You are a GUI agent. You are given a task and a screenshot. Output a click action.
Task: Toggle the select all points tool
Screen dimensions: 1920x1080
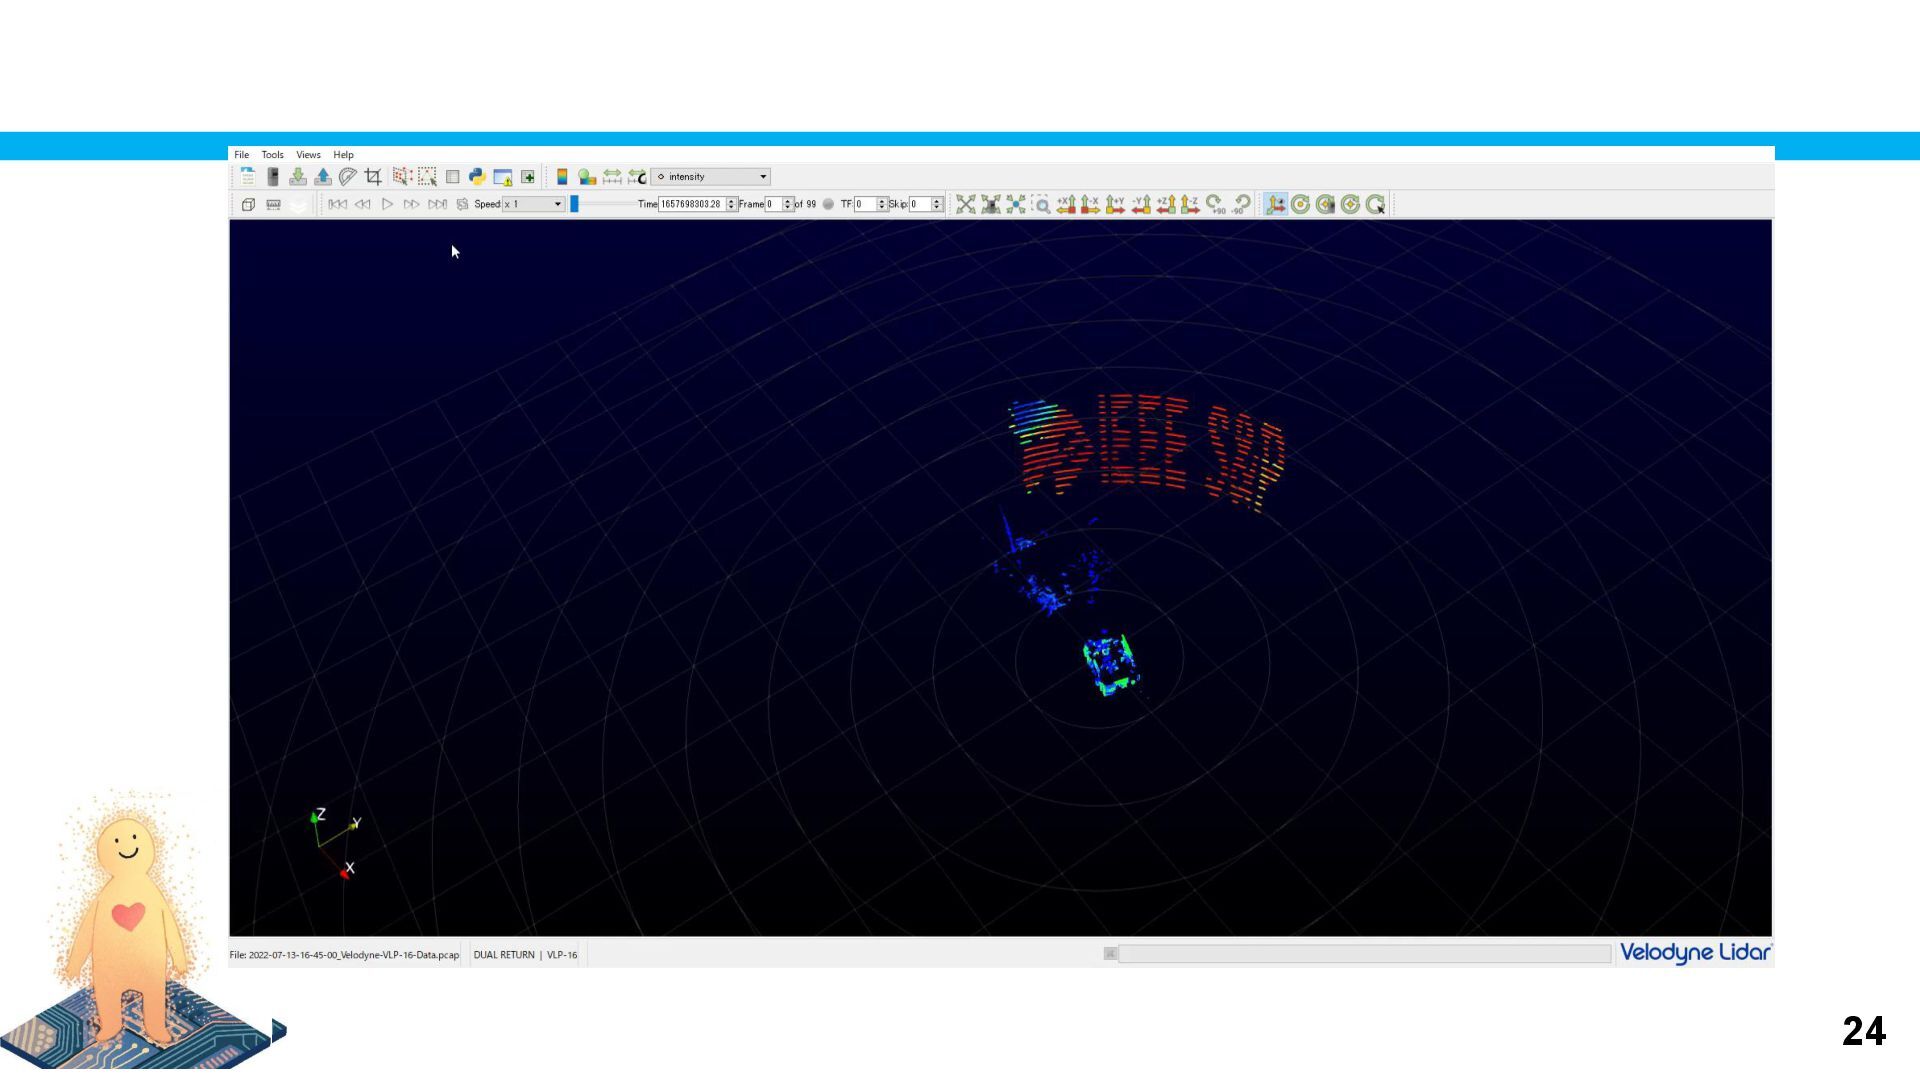tap(402, 177)
